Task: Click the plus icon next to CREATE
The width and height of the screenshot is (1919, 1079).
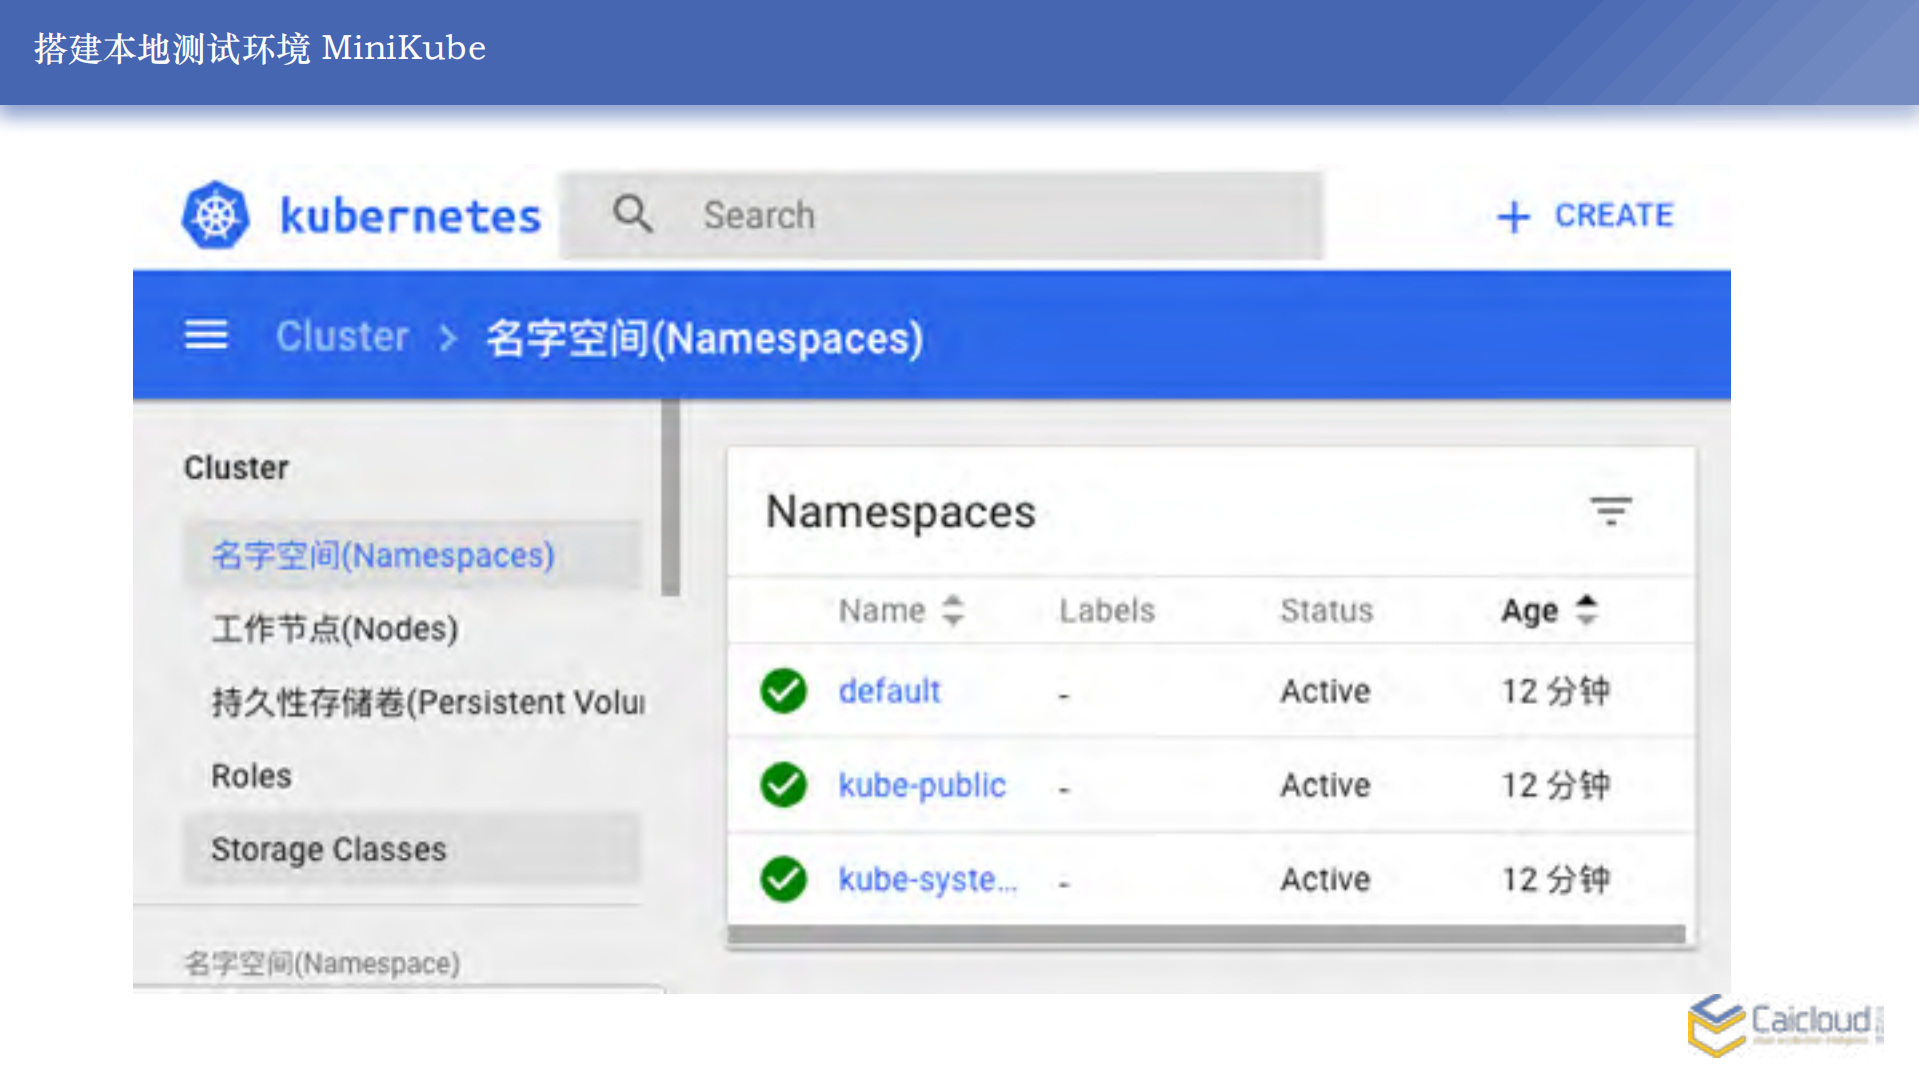Action: pyautogui.click(x=1512, y=215)
